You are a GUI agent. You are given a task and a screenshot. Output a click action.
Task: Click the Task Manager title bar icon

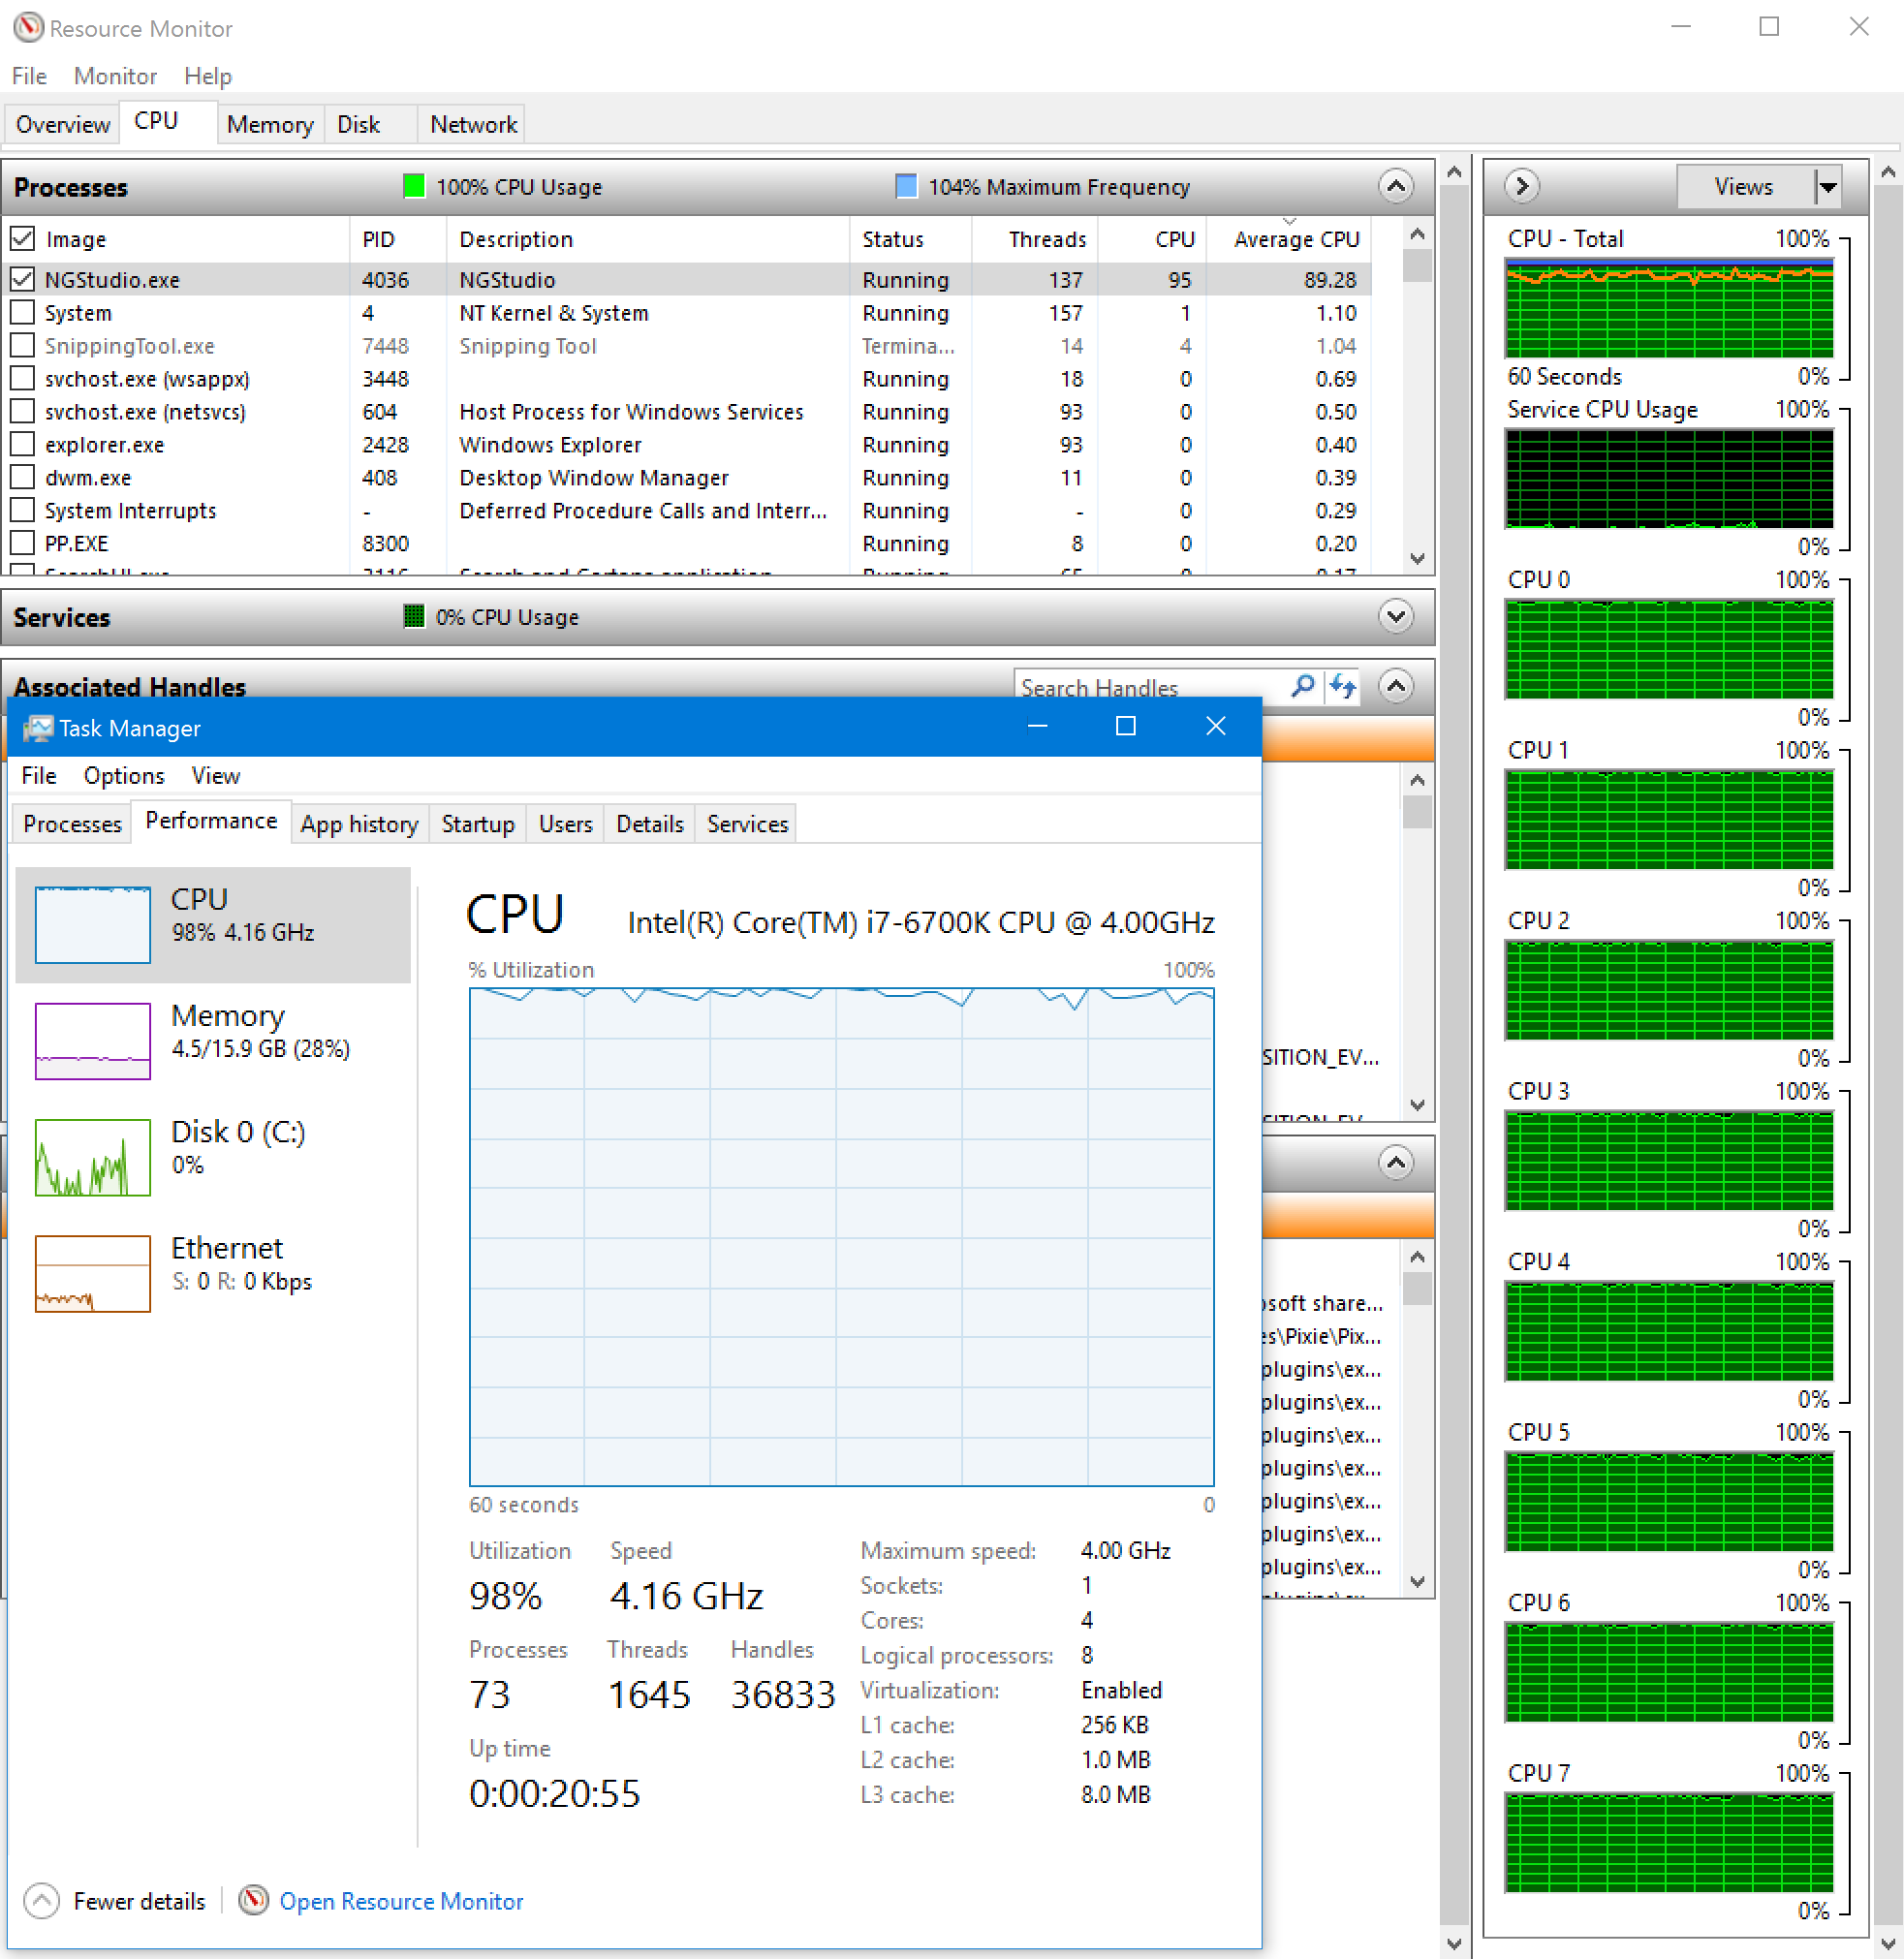[x=38, y=728]
